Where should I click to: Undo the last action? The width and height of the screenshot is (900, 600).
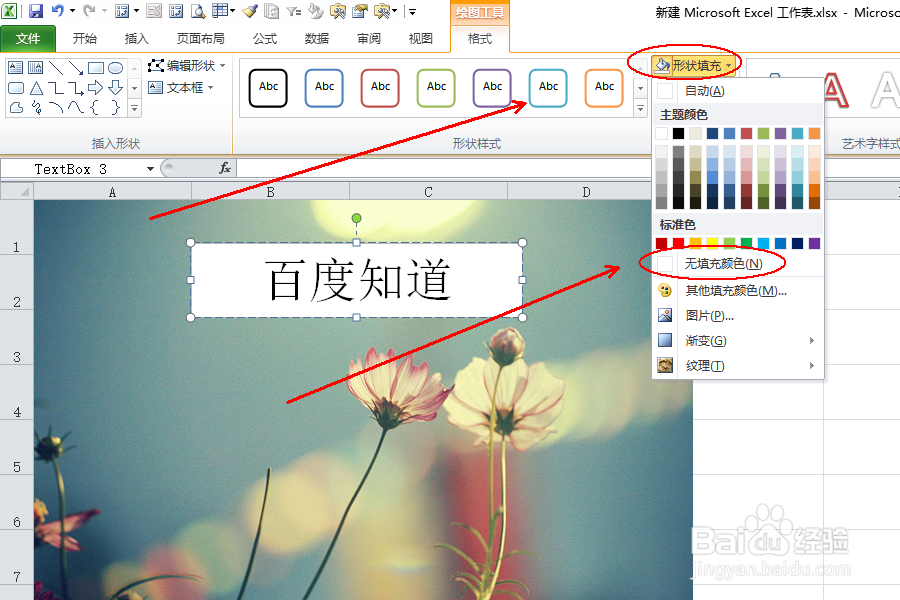coord(57,10)
